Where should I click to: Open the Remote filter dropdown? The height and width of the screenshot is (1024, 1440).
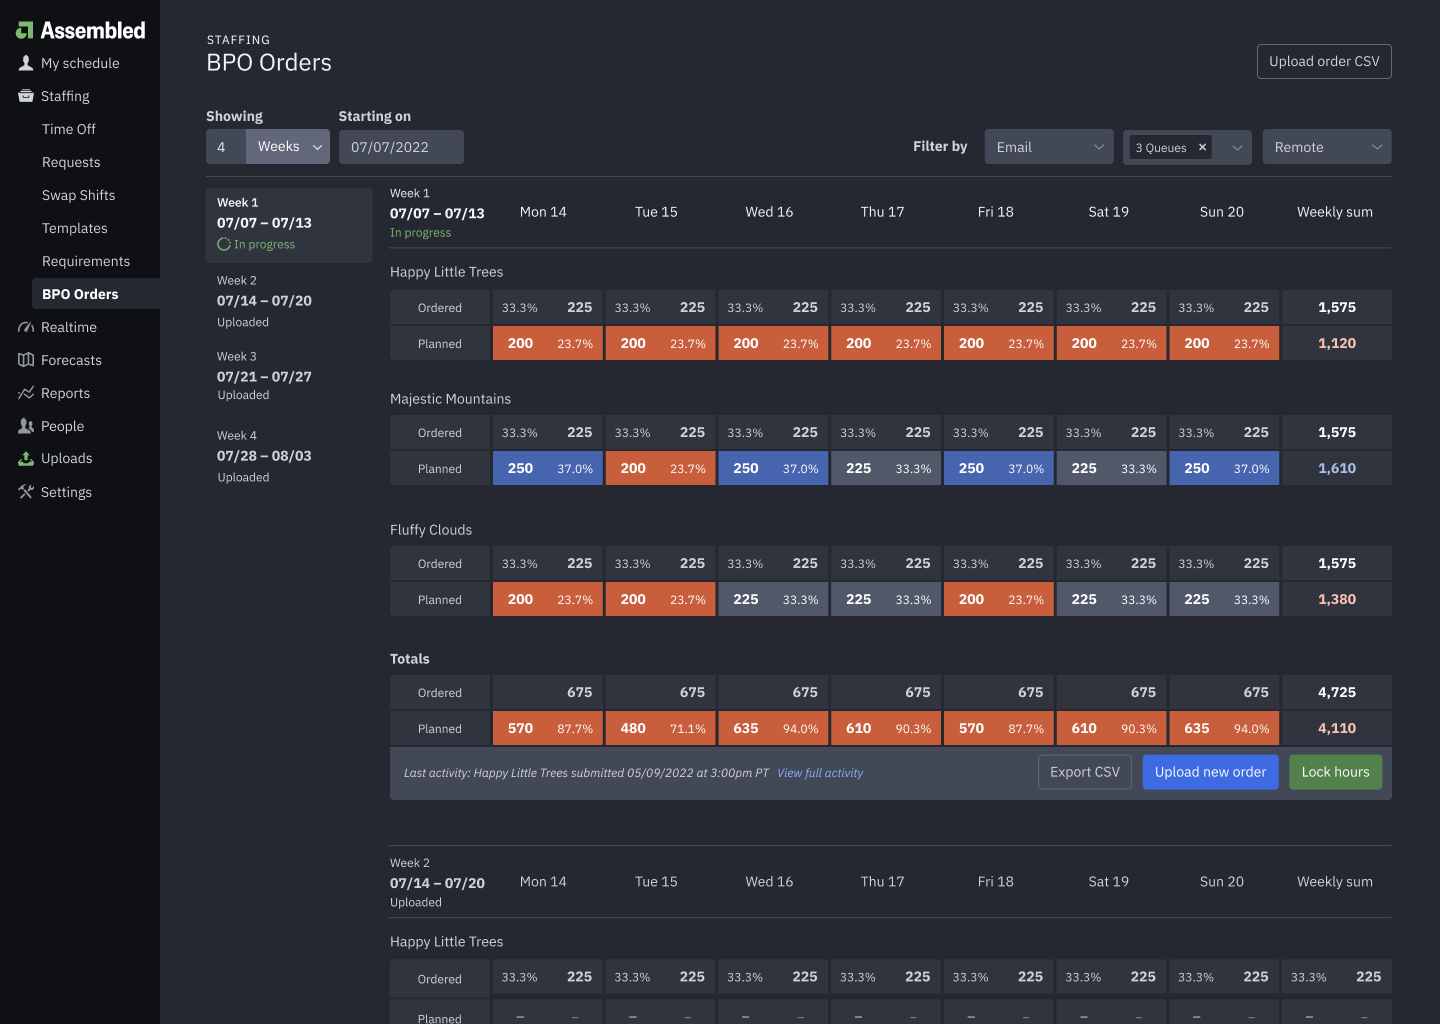[1326, 147]
